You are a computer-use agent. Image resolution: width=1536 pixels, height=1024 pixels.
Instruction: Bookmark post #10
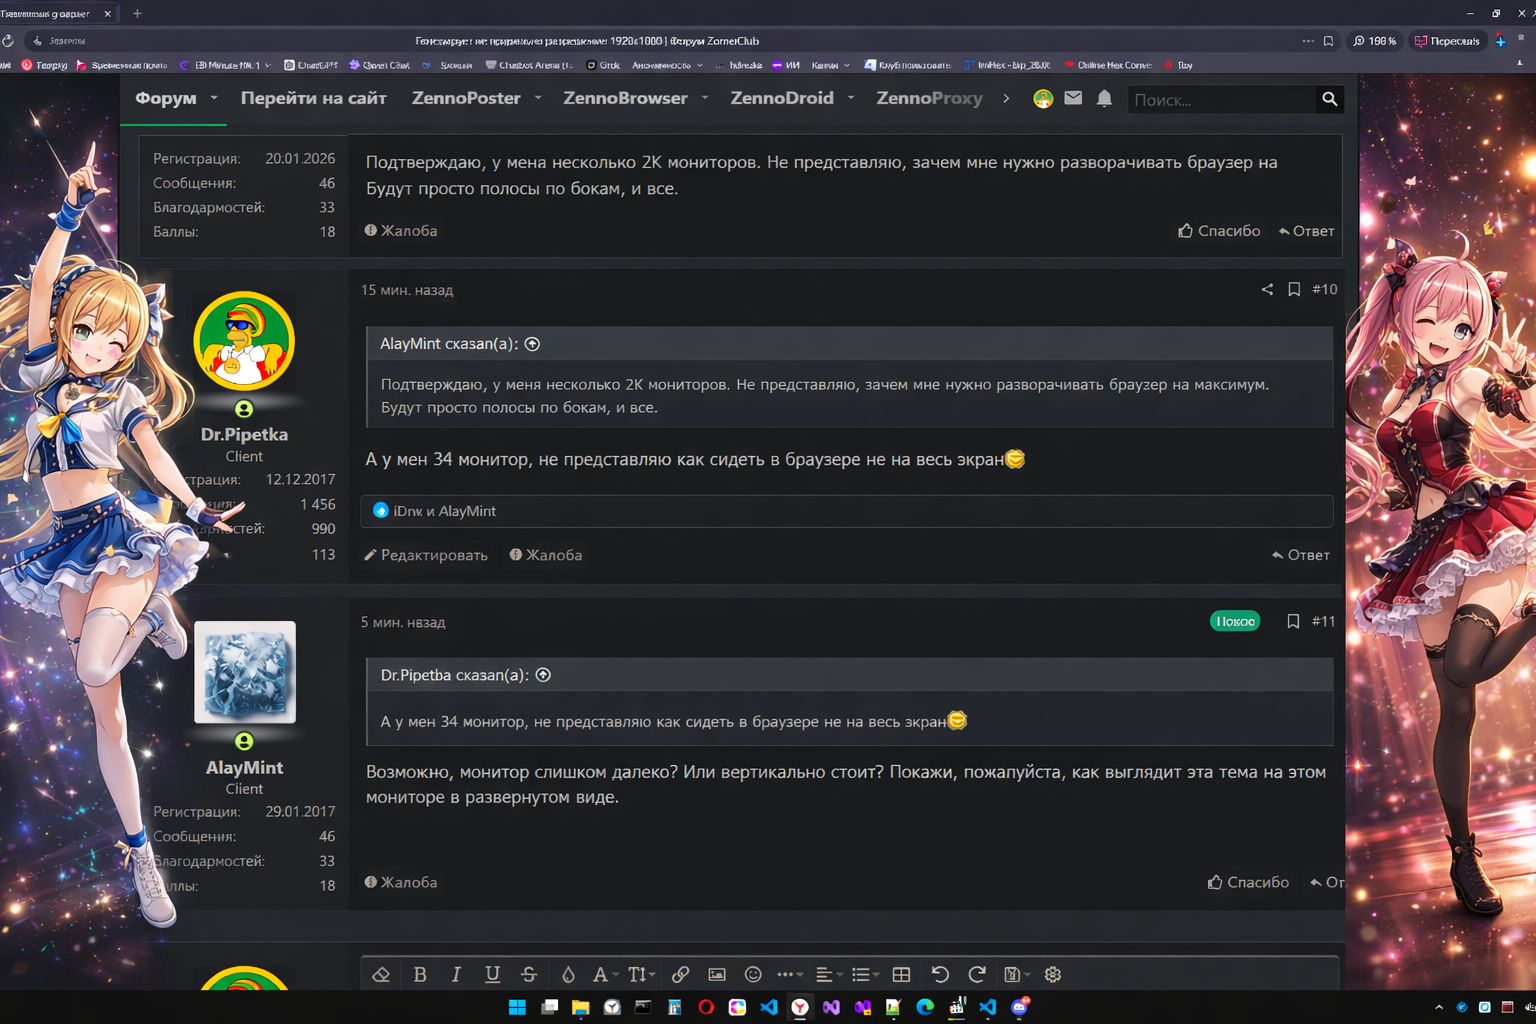point(1294,289)
